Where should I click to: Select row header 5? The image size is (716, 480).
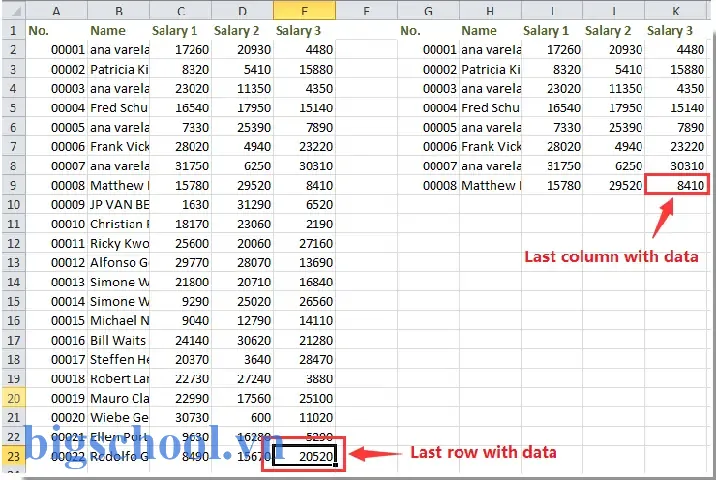pyautogui.click(x=13, y=108)
